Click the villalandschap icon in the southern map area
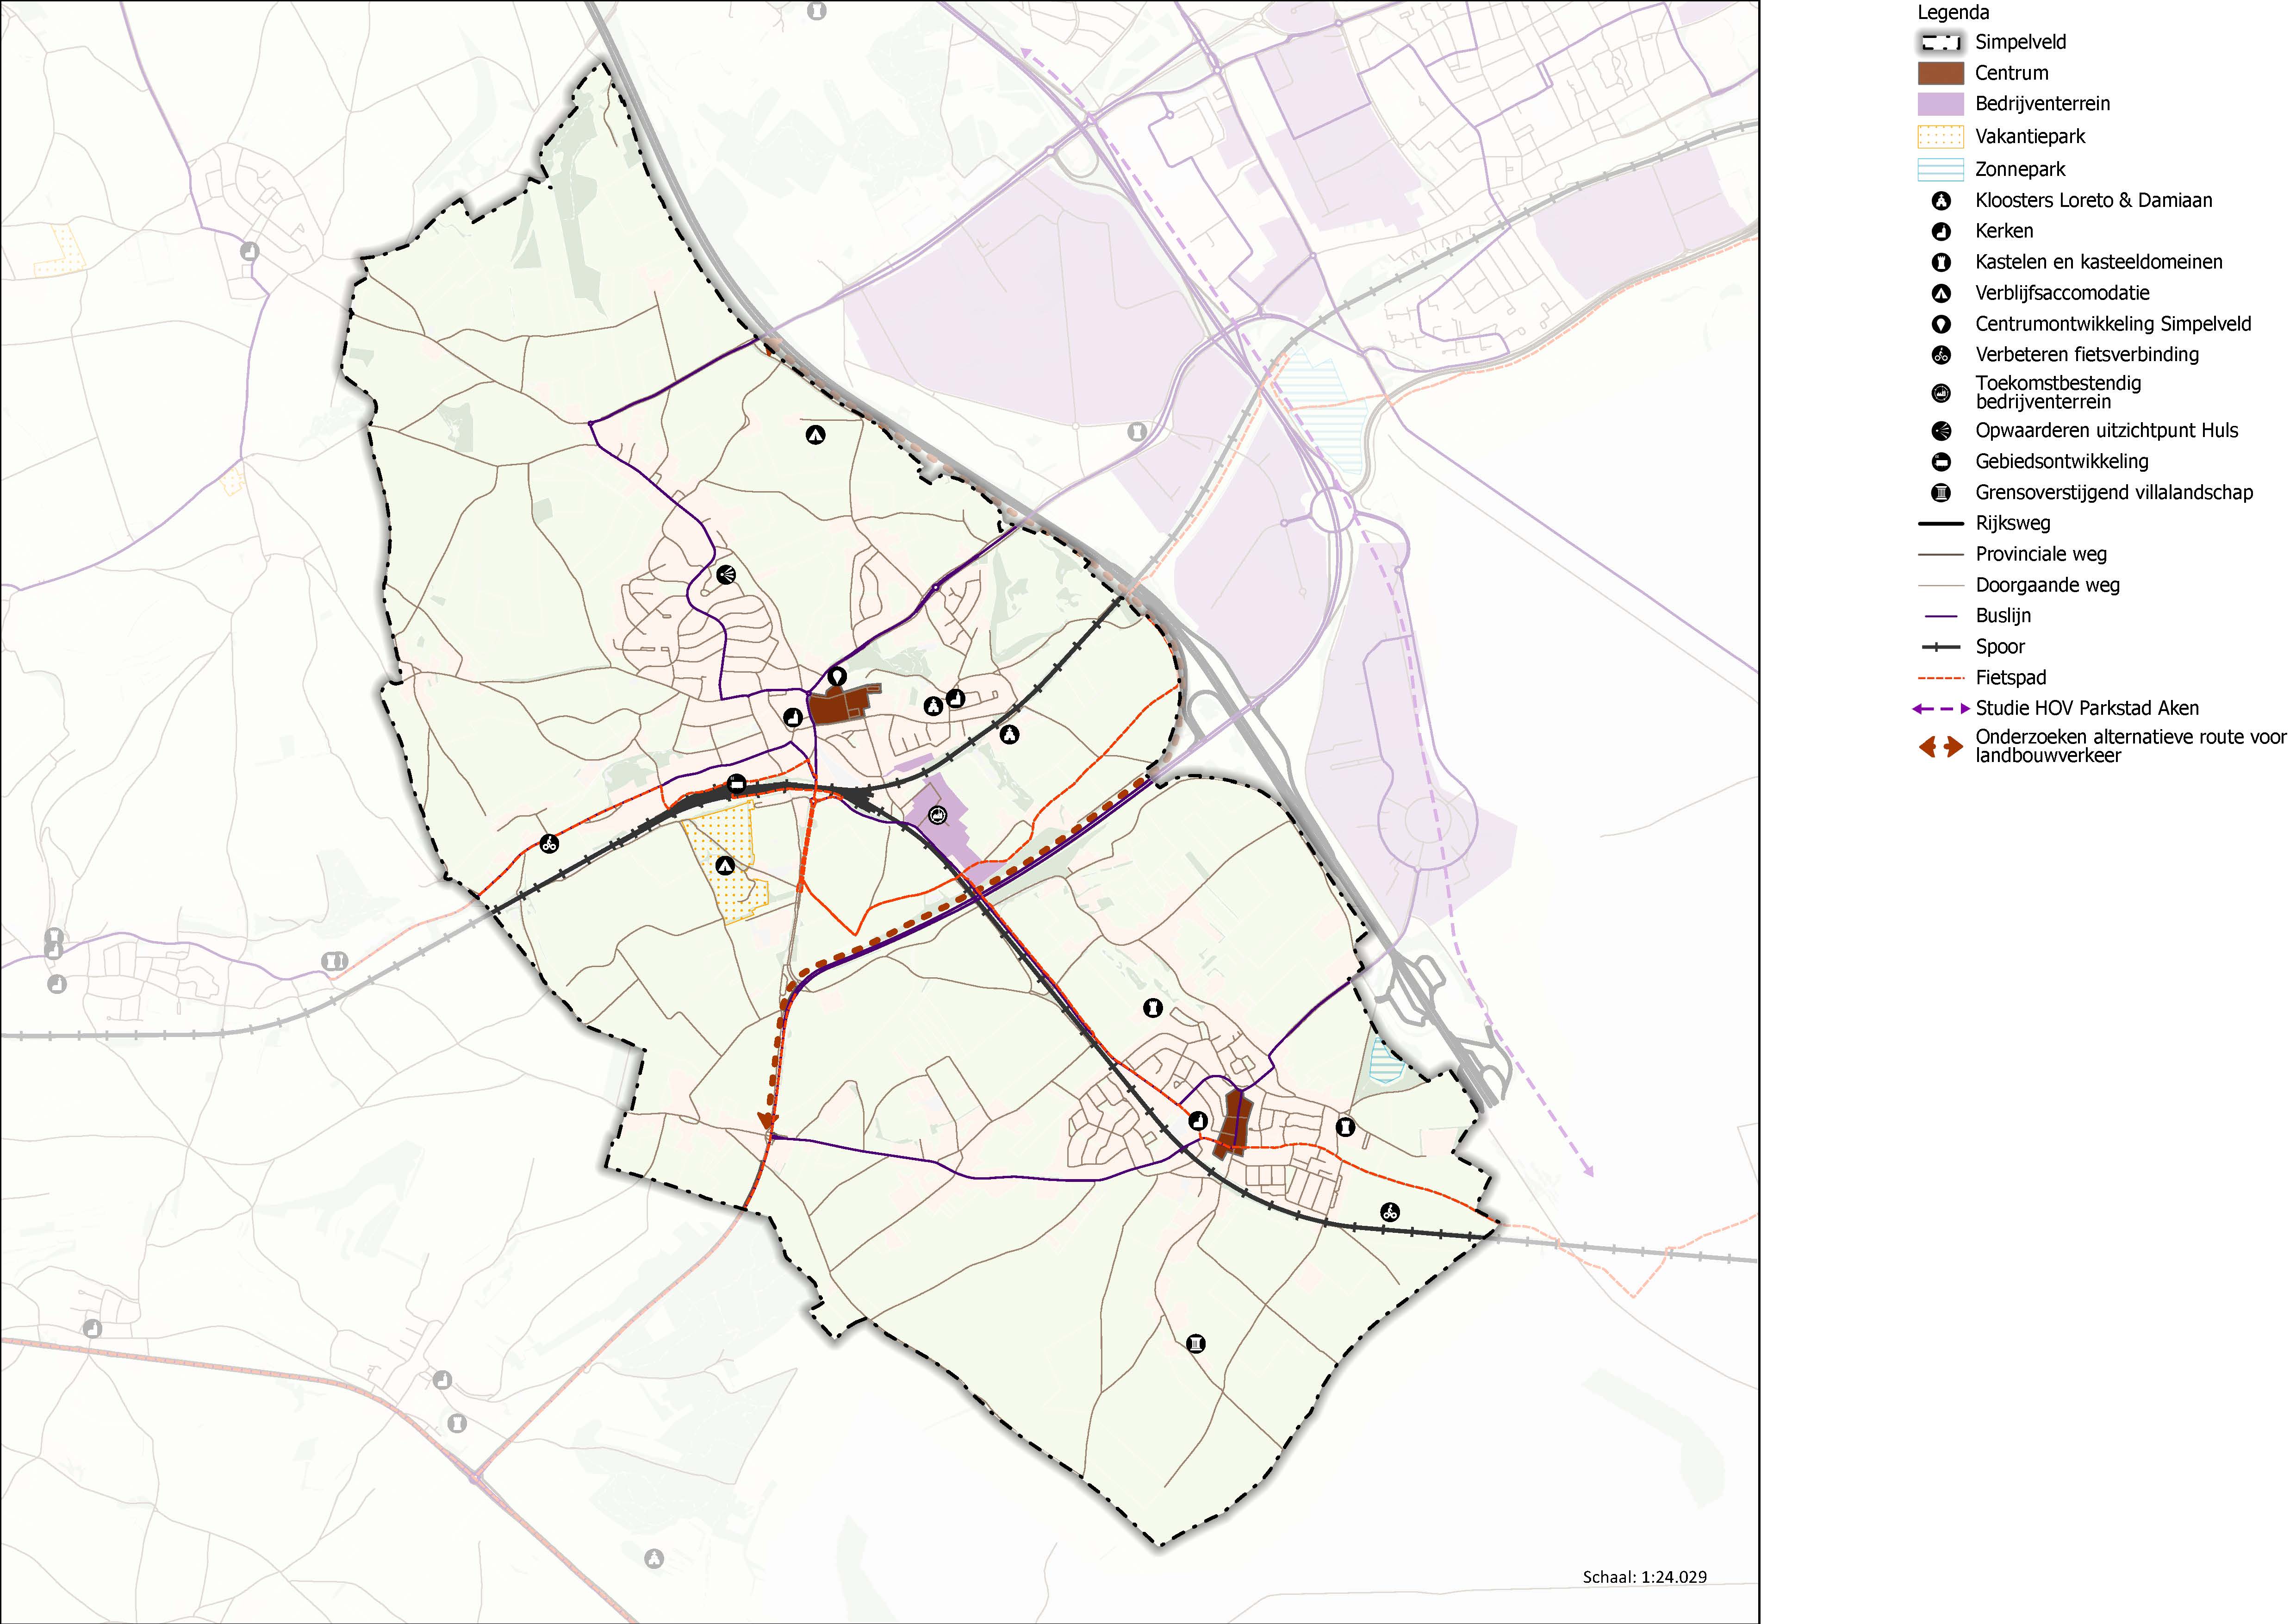2296x1624 pixels. pos(1195,1344)
